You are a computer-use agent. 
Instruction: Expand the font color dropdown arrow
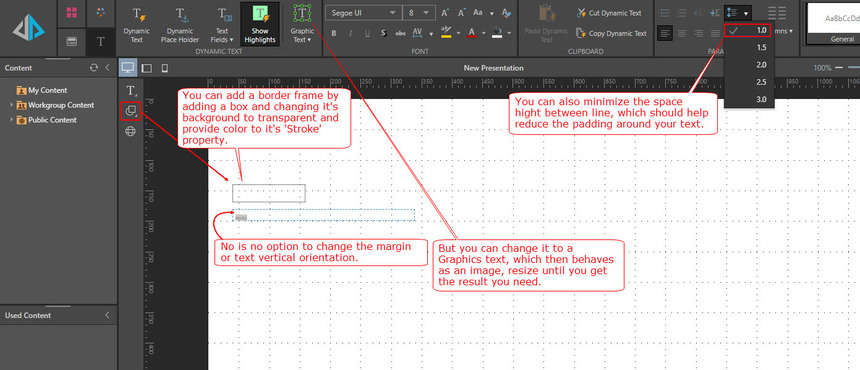click(x=483, y=33)
